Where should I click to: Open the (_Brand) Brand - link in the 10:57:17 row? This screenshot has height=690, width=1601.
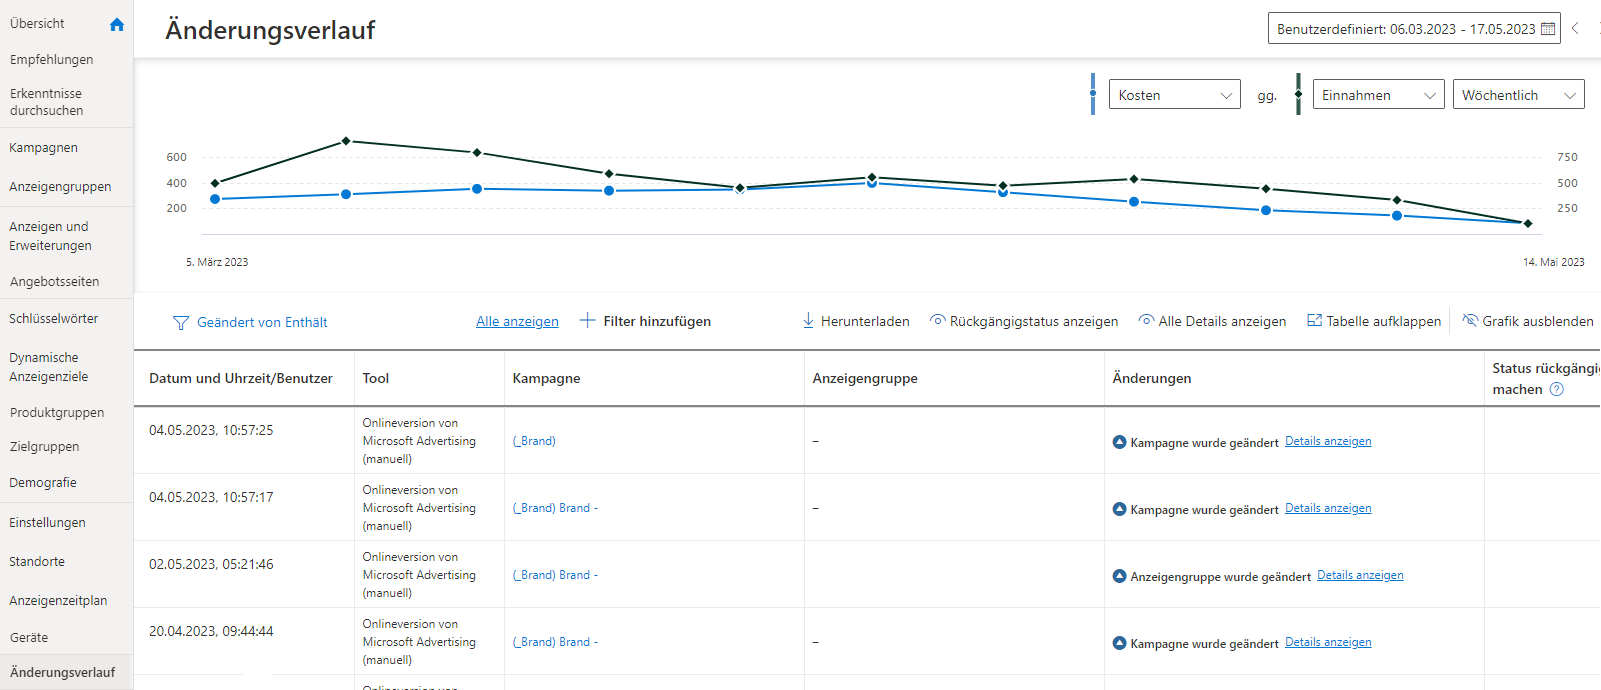tap(555, 508)
